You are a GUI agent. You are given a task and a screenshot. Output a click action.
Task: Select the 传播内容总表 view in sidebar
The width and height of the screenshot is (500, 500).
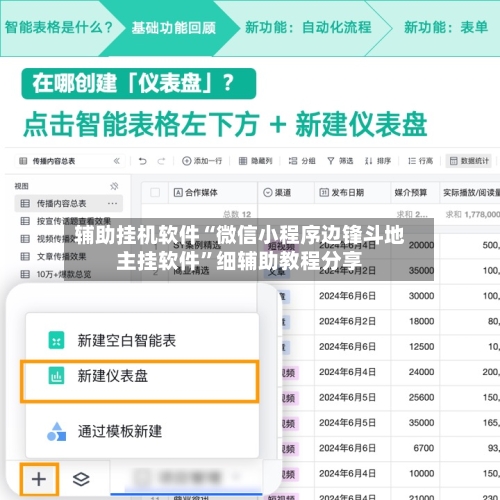[x=69, y=203]
